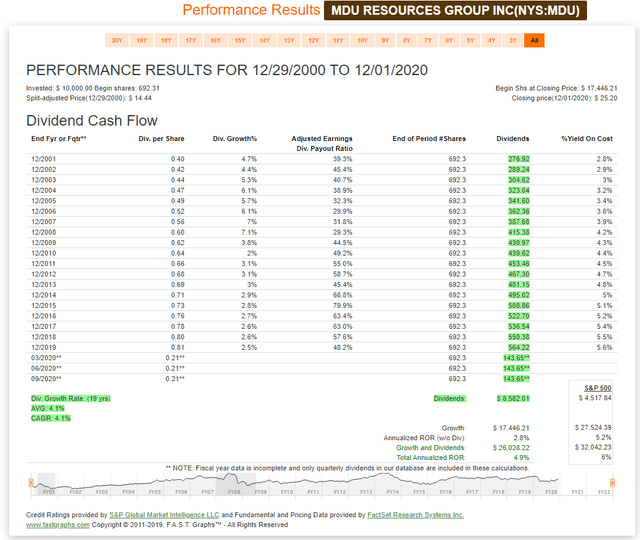Select the 20Y time period tab
This screenshot has height=540, width=640.
(x=117, y=40)
